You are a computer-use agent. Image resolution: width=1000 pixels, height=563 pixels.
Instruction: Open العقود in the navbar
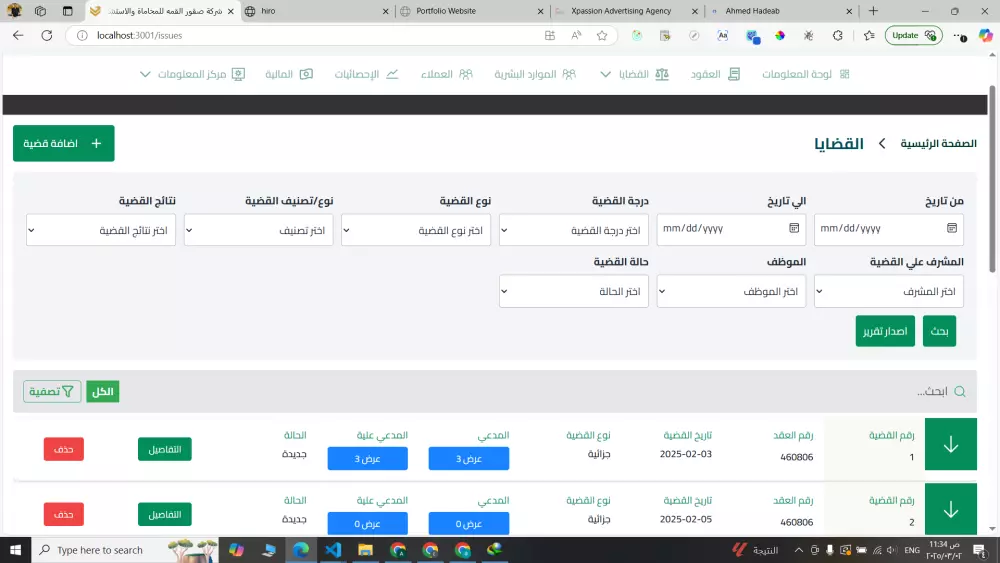(715, 75)
